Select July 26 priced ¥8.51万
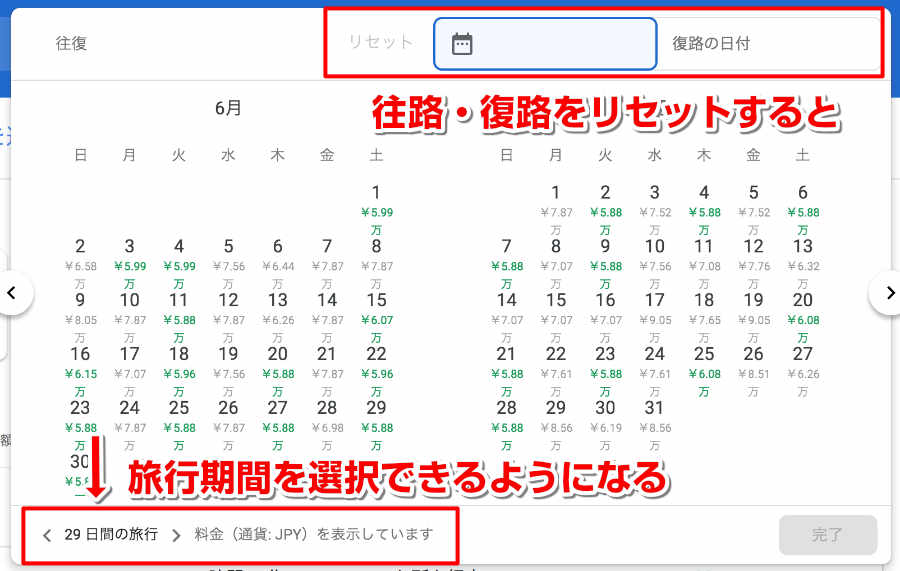Screen dimensions: 900x571 pyautogui.click(x=753, y=371)
